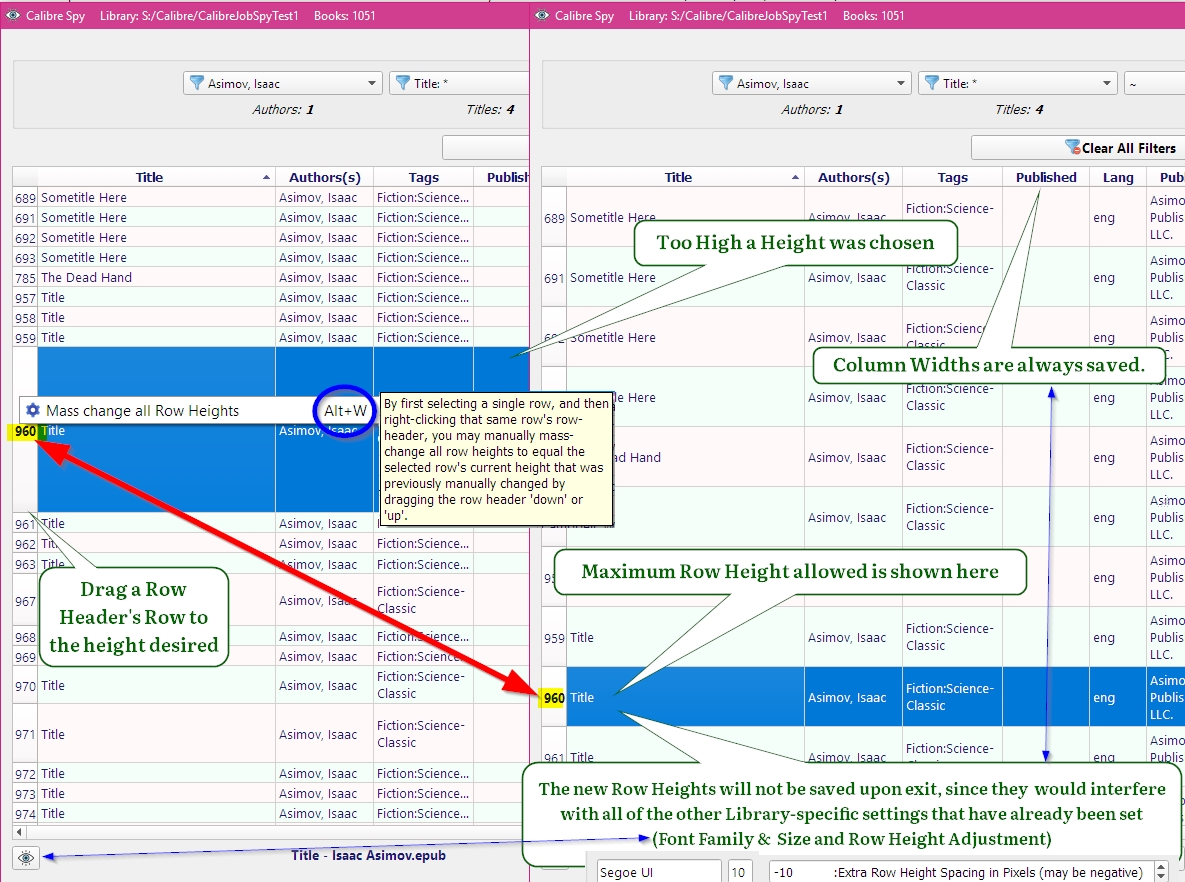Click the 'Segoe UI' font family field
Image resolution: width=1185 pixels, height=882 pixels.
coord(658,871)
